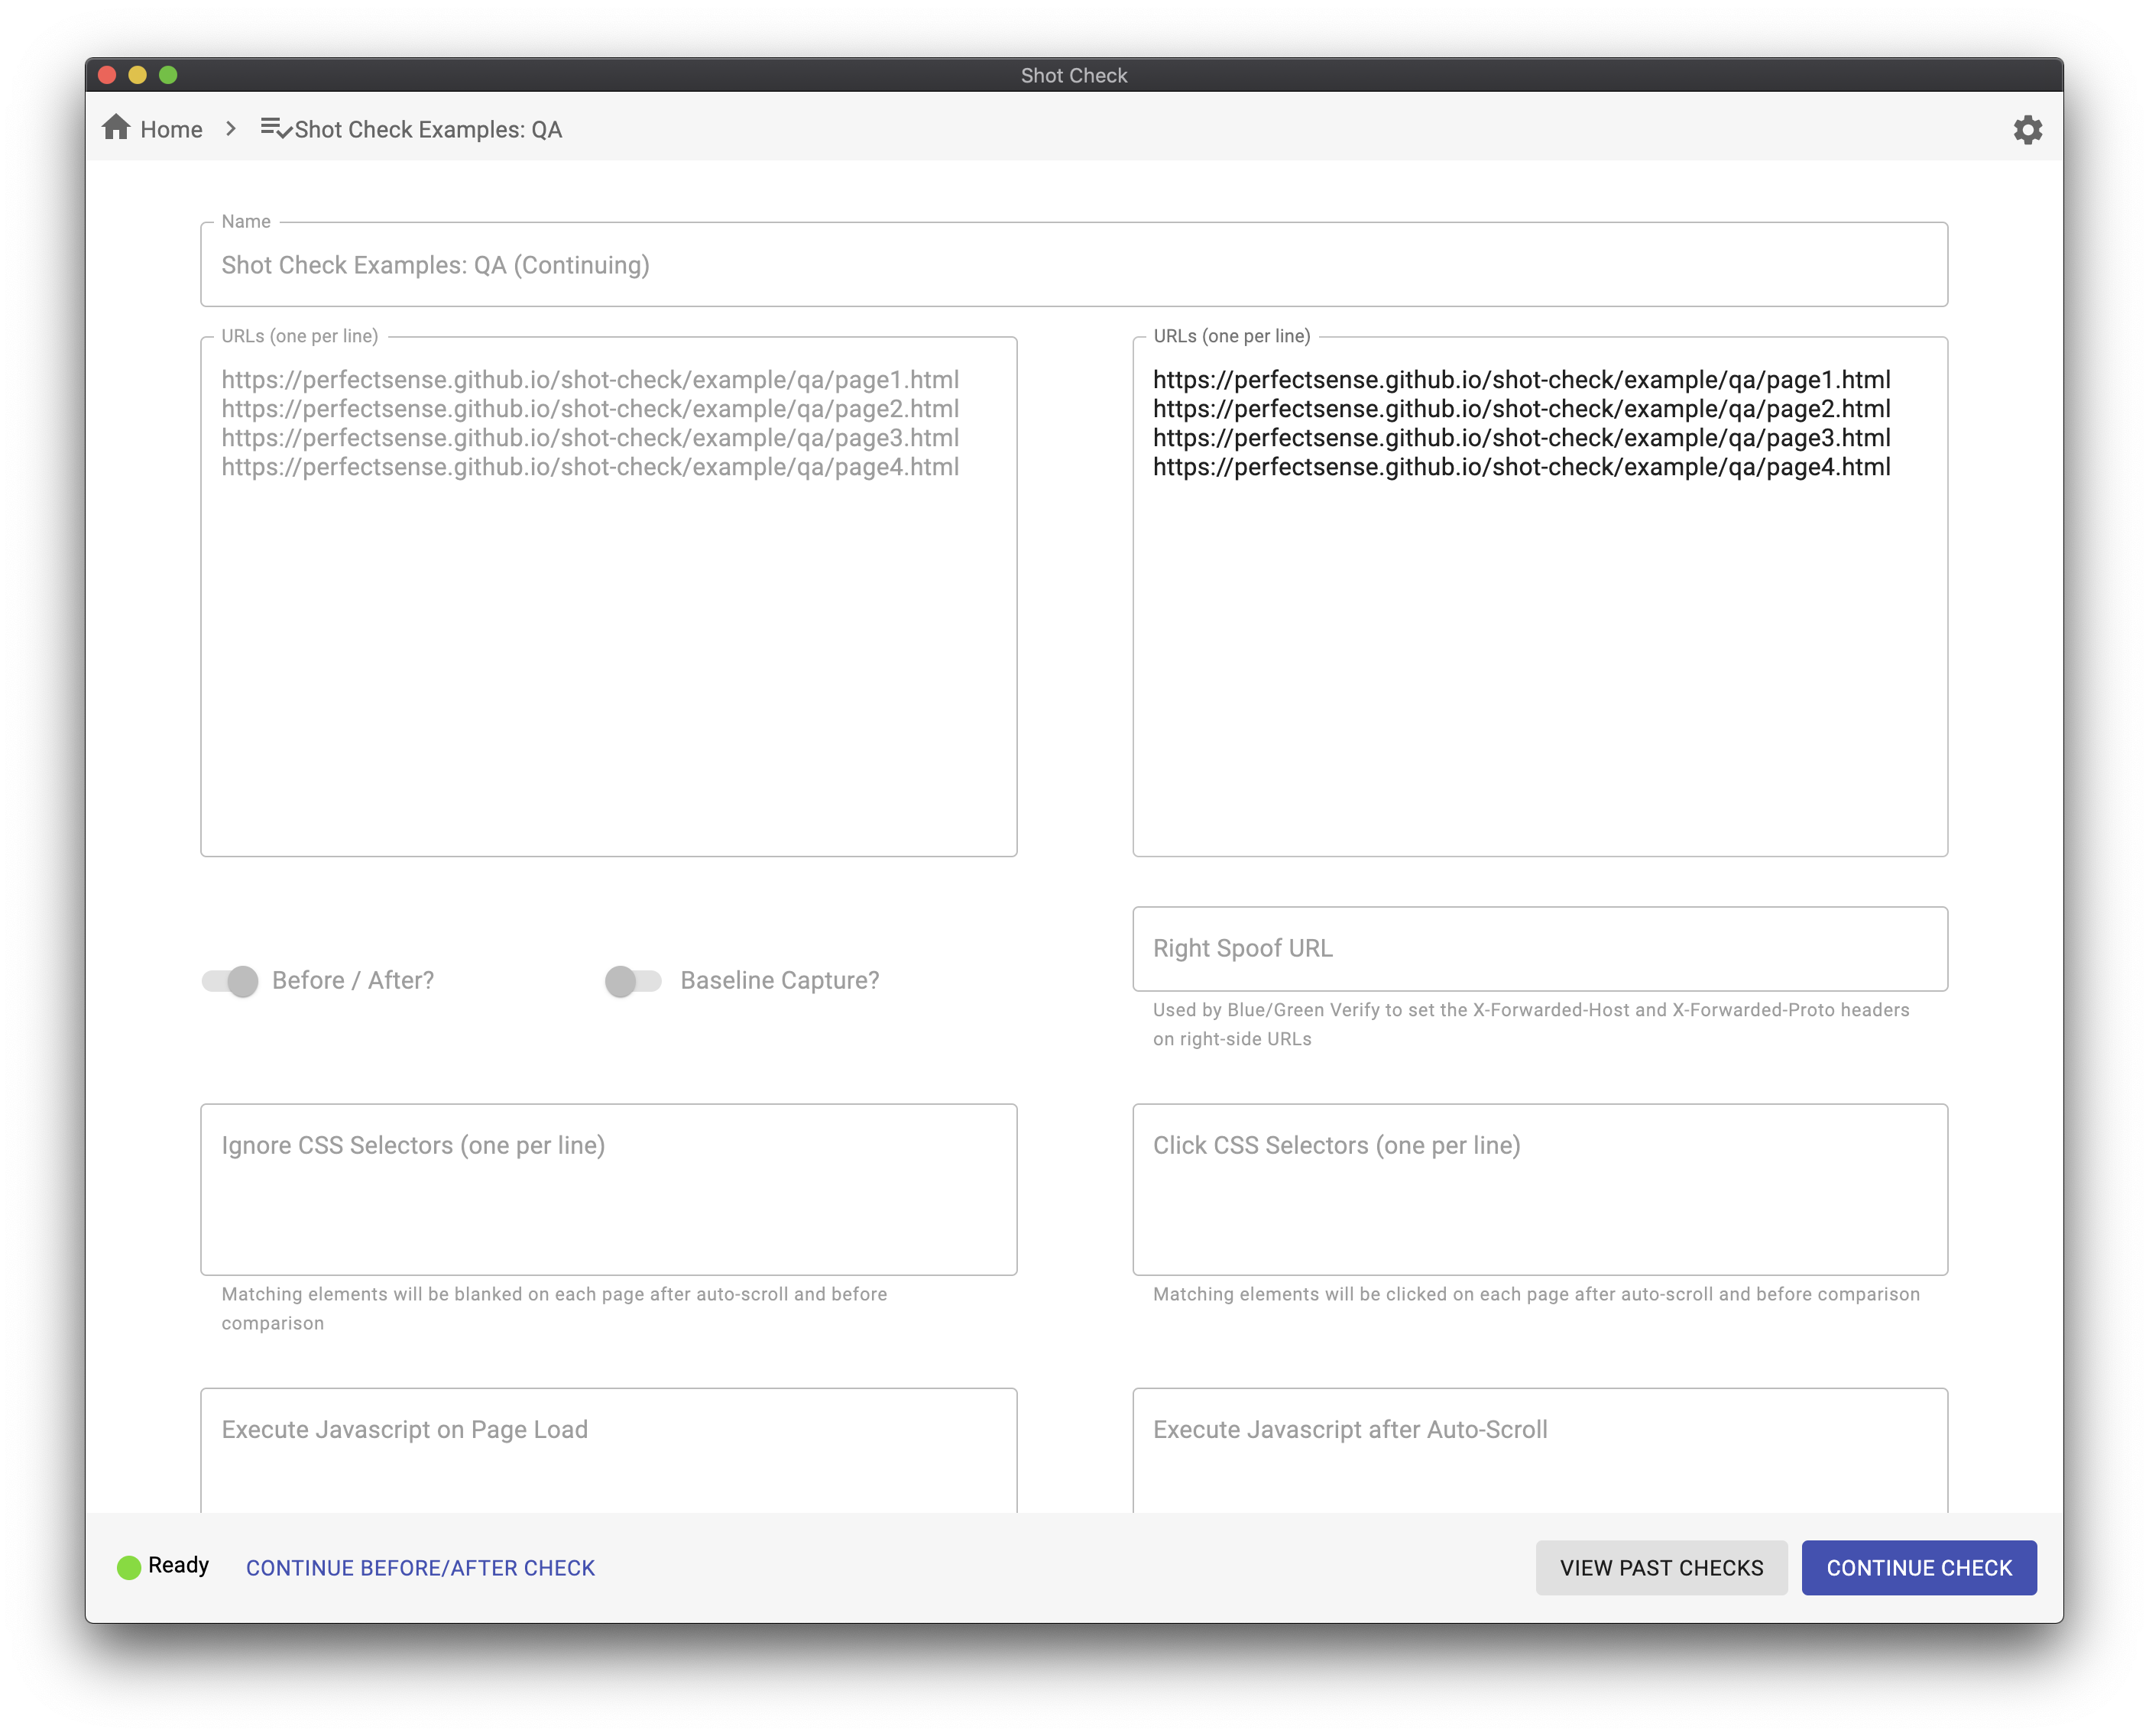Focus Execute Javascript after Auto-Scroll box
Viewport: 2149px width, 1736px height.
pyautogui.click(x=1539, y=1450)
